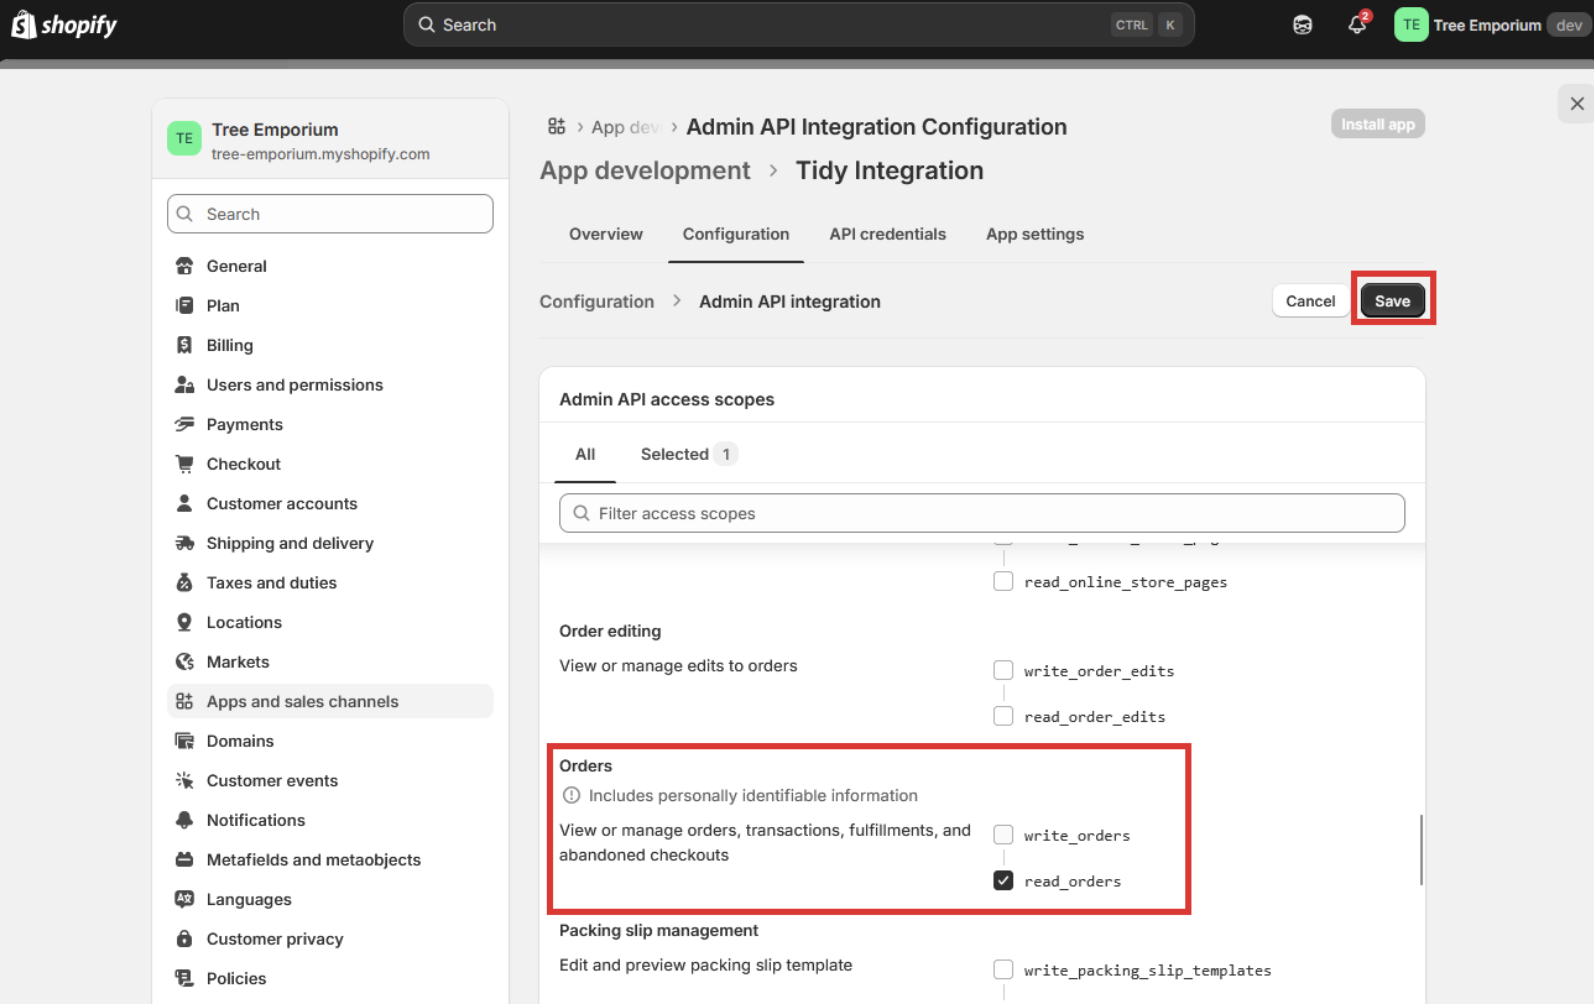Click the Filter access scopes field
Screen dimensions: 1594x1004
[x=982, y=513]
